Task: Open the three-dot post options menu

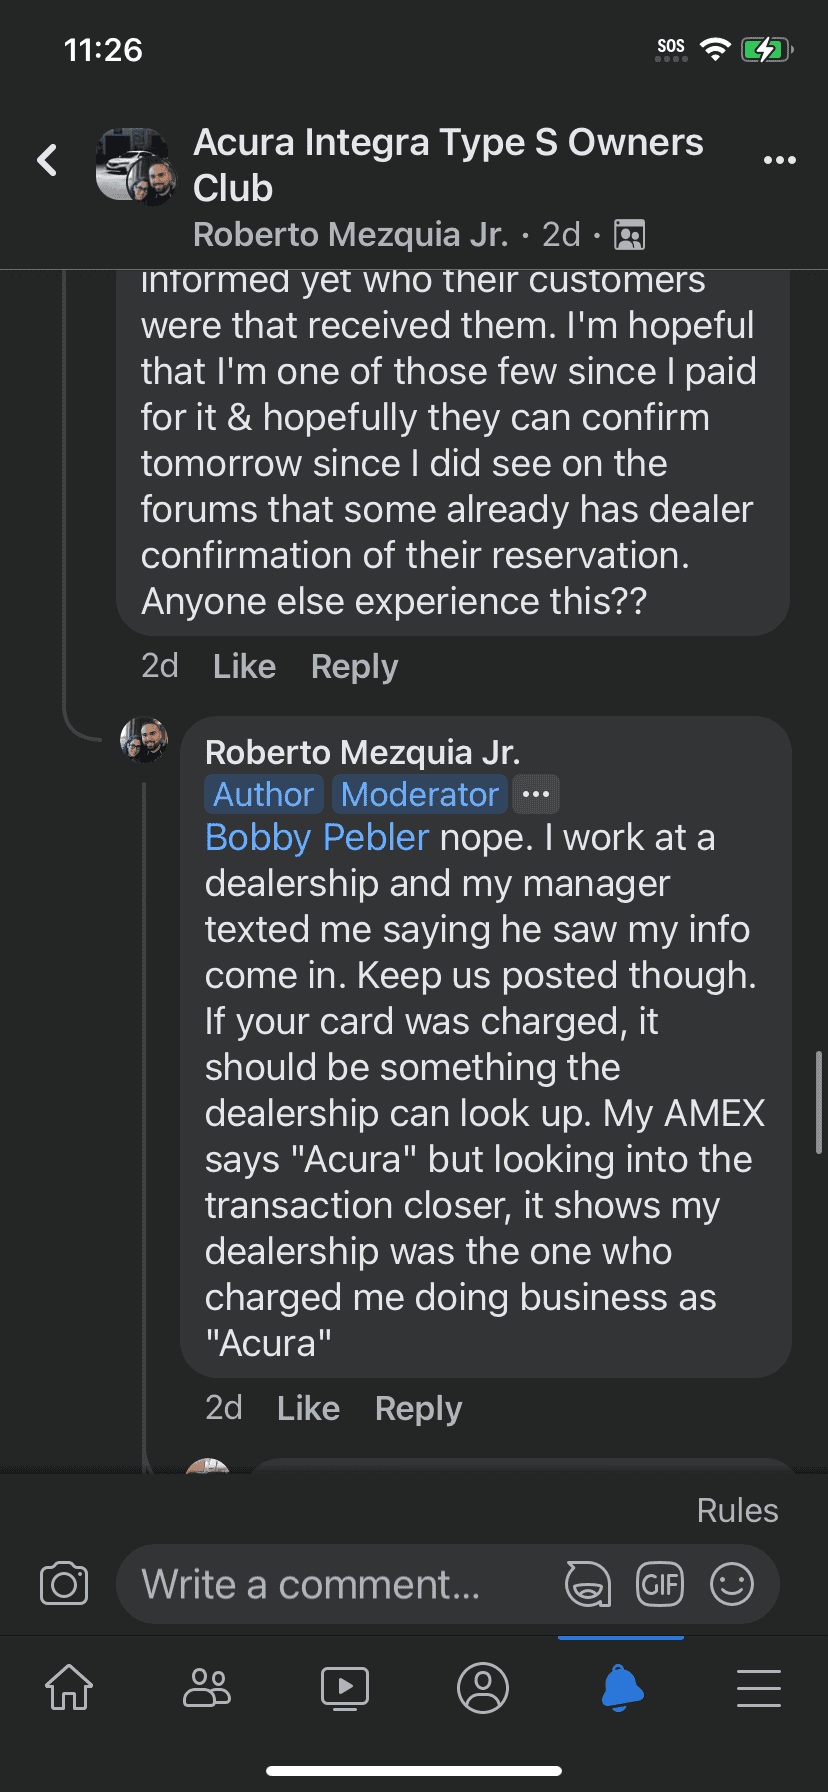Action: point(779,160)
